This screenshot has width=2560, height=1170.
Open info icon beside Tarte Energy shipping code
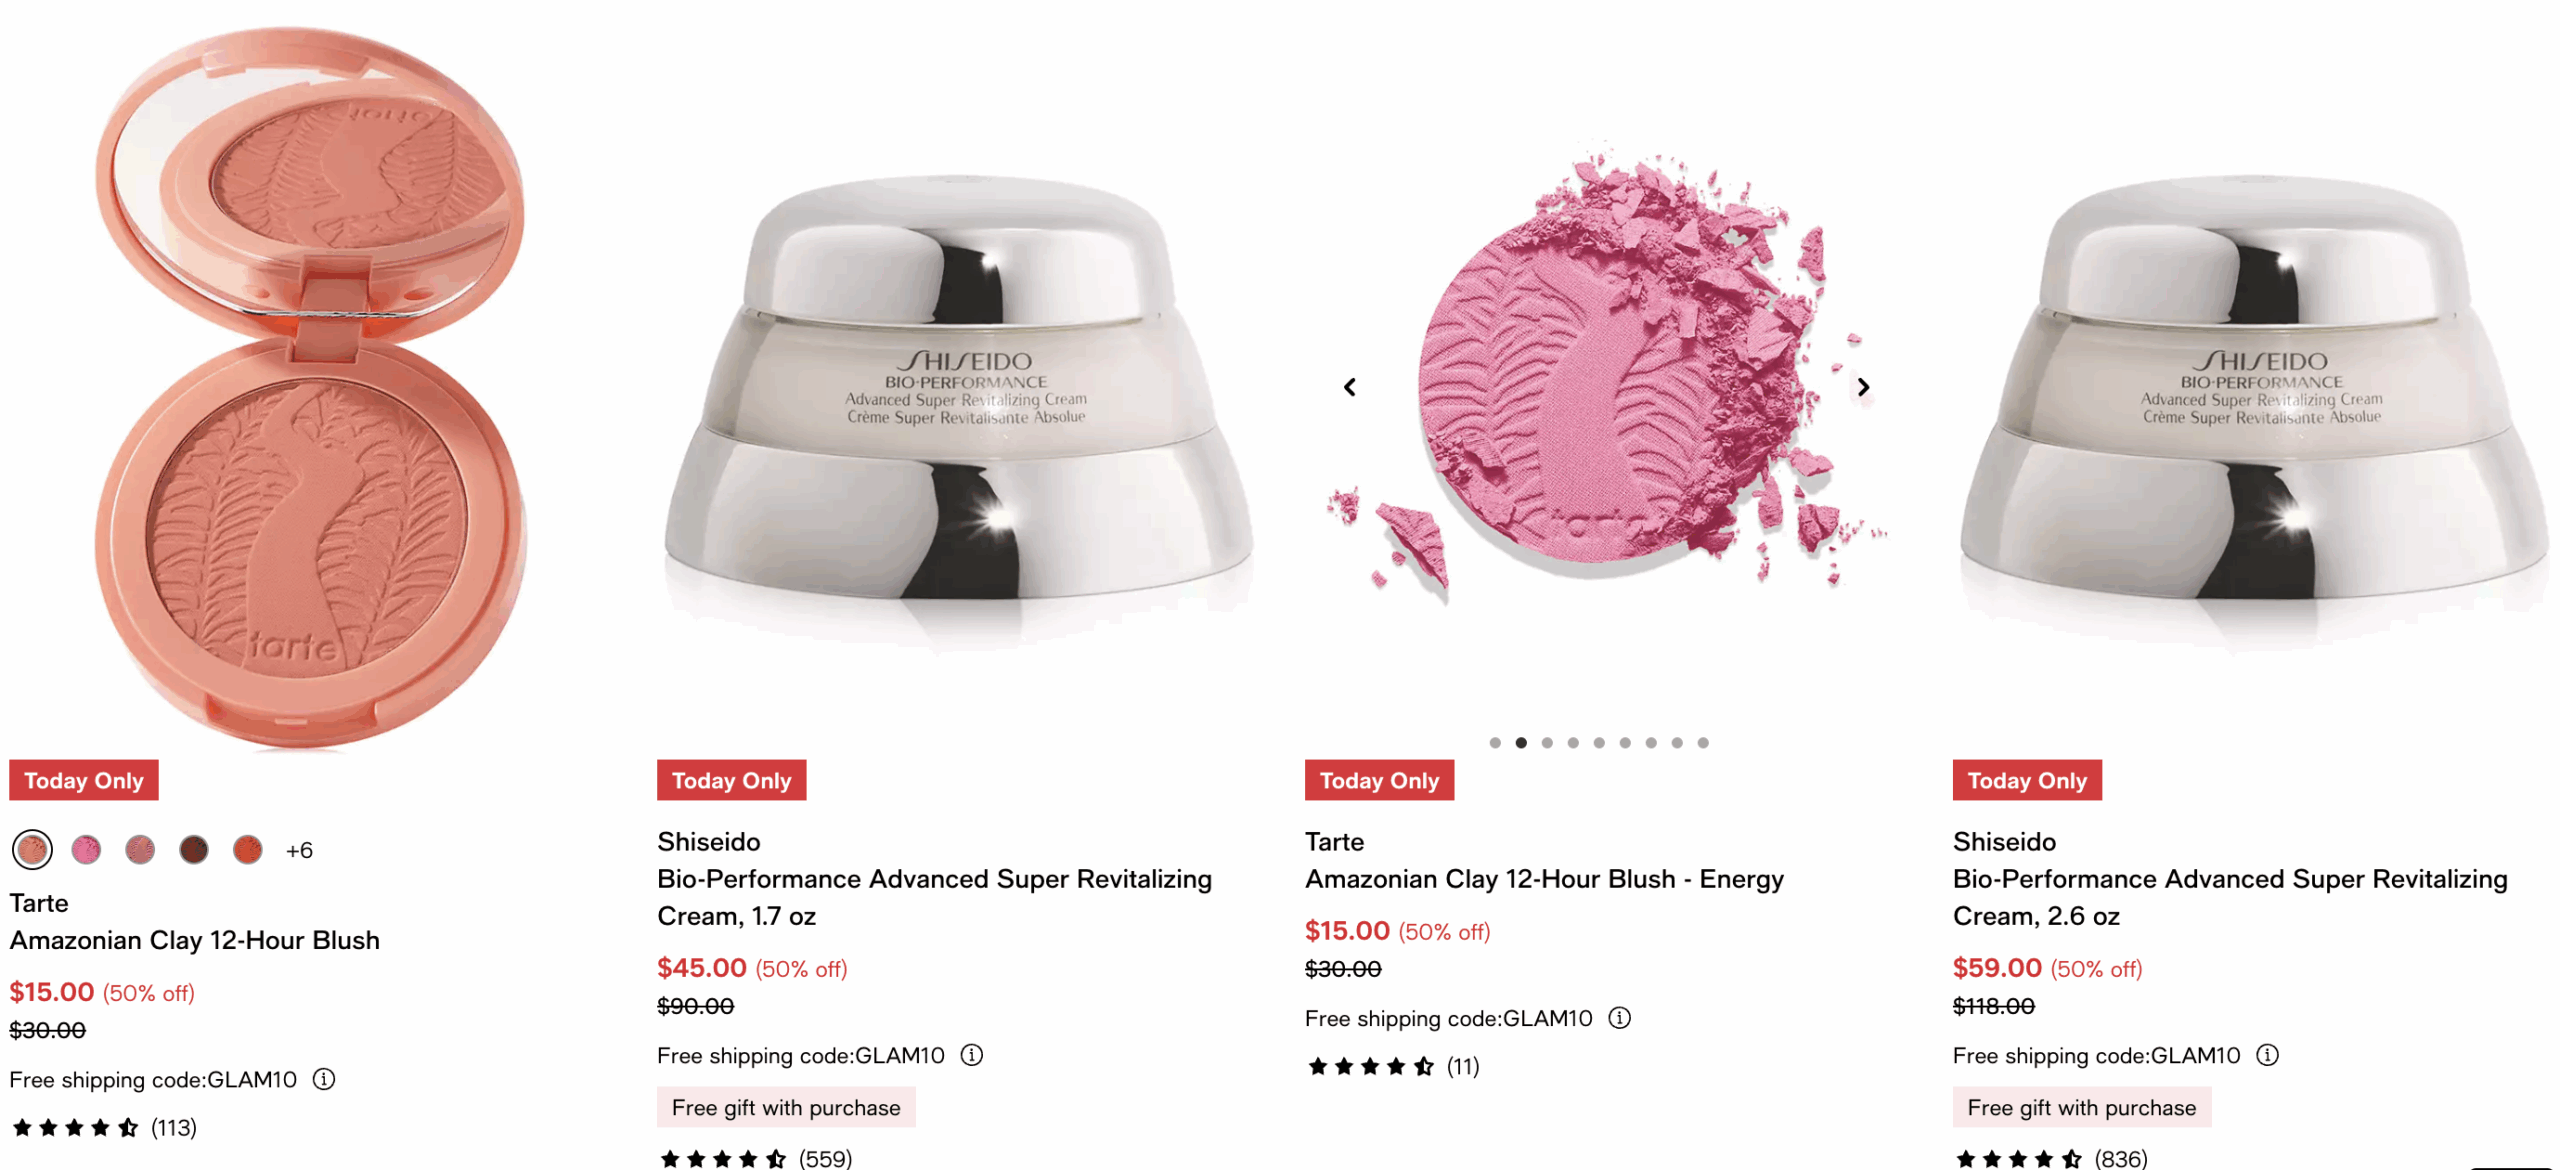[1619, 1018]
